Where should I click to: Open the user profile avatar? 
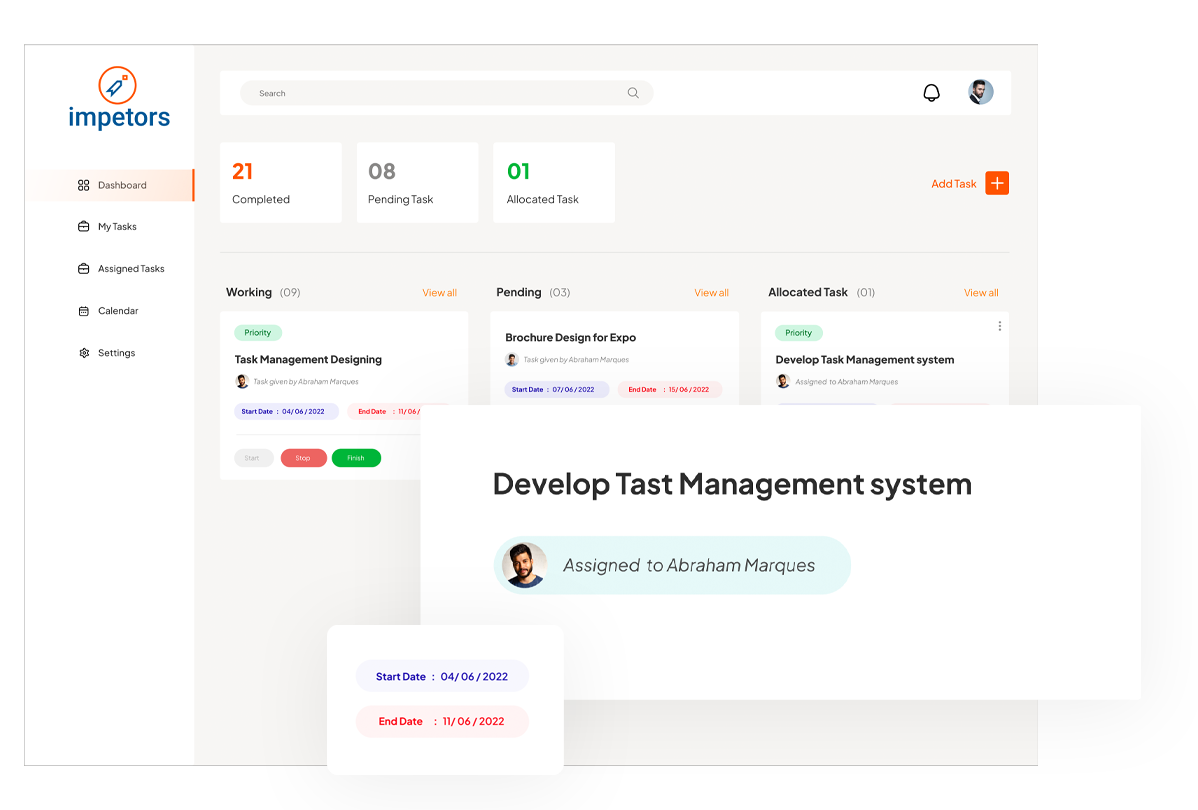click(980, 93)
